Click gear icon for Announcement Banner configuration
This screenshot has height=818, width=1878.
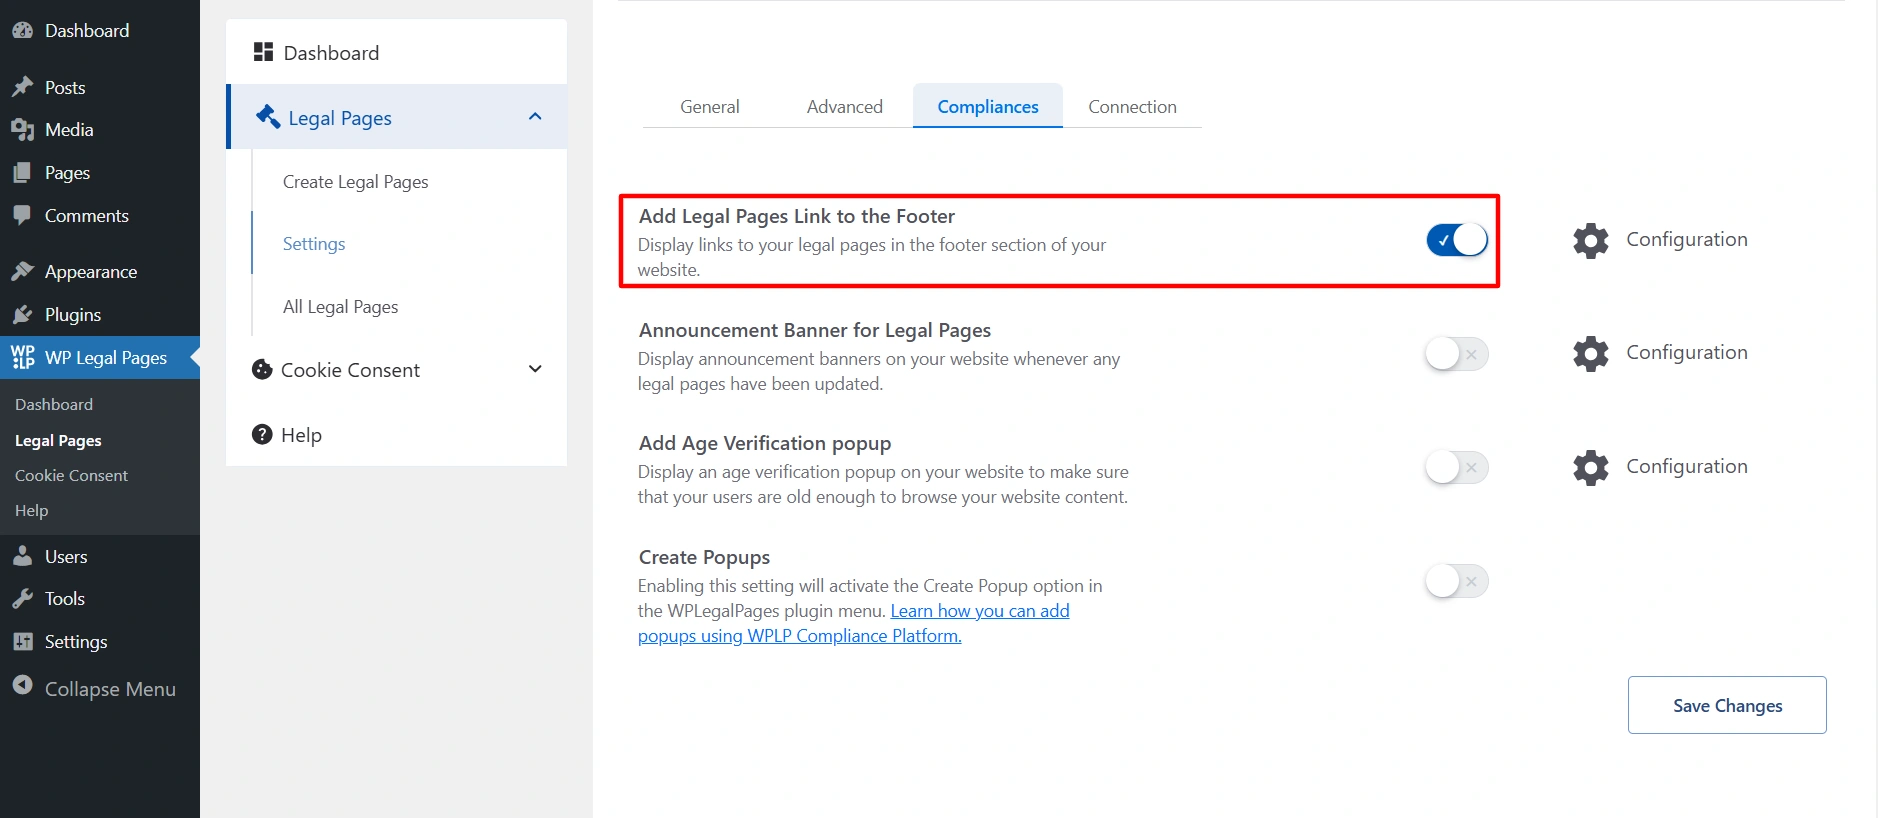pos(1591,353)
